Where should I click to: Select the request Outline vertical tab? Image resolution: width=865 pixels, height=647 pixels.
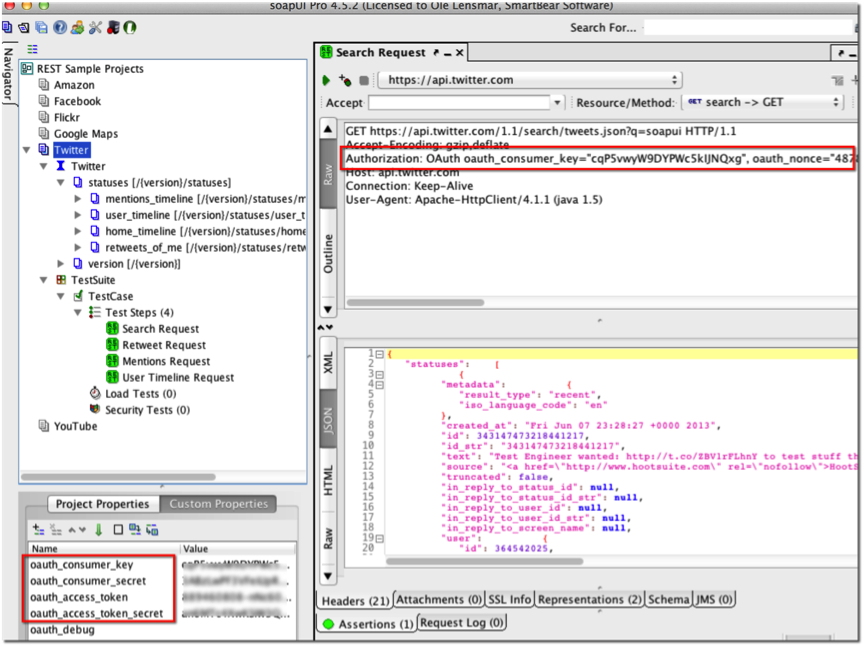[x=328, y=253]
